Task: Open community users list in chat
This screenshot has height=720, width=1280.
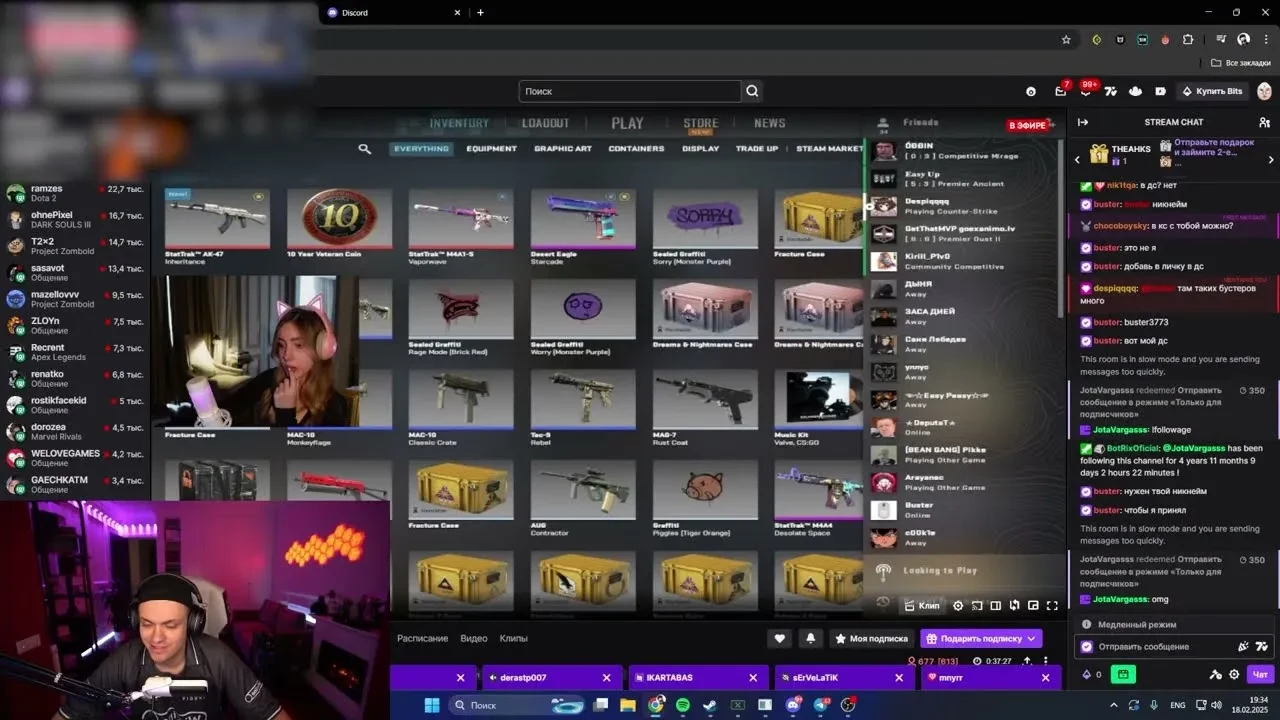Action: [1264, 122]
